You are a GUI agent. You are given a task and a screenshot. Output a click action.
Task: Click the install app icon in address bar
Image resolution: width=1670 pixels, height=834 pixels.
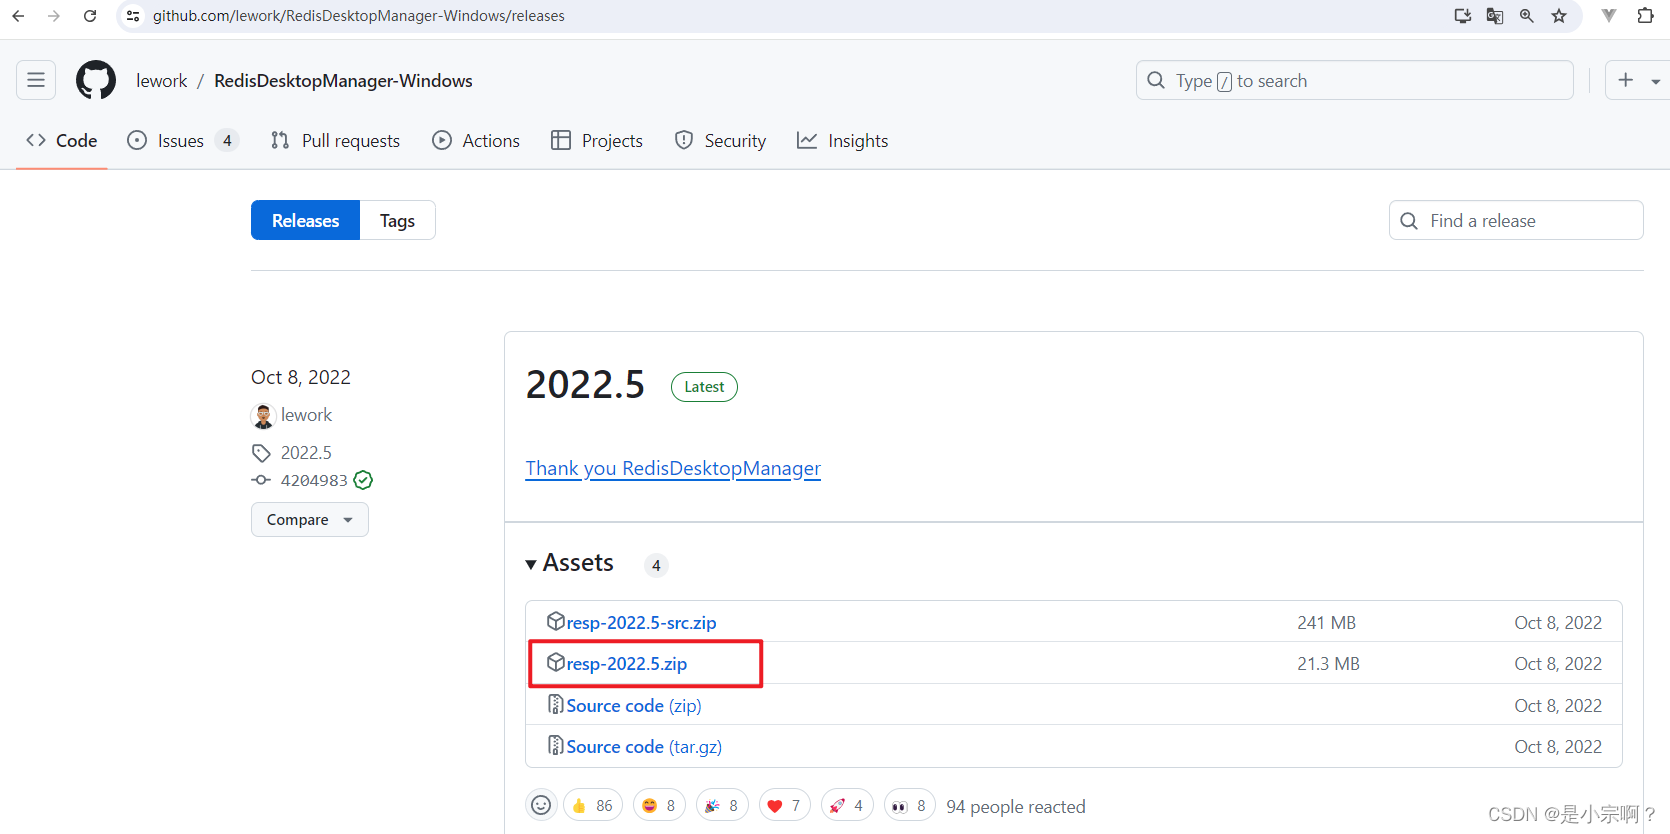point(1463,16)
